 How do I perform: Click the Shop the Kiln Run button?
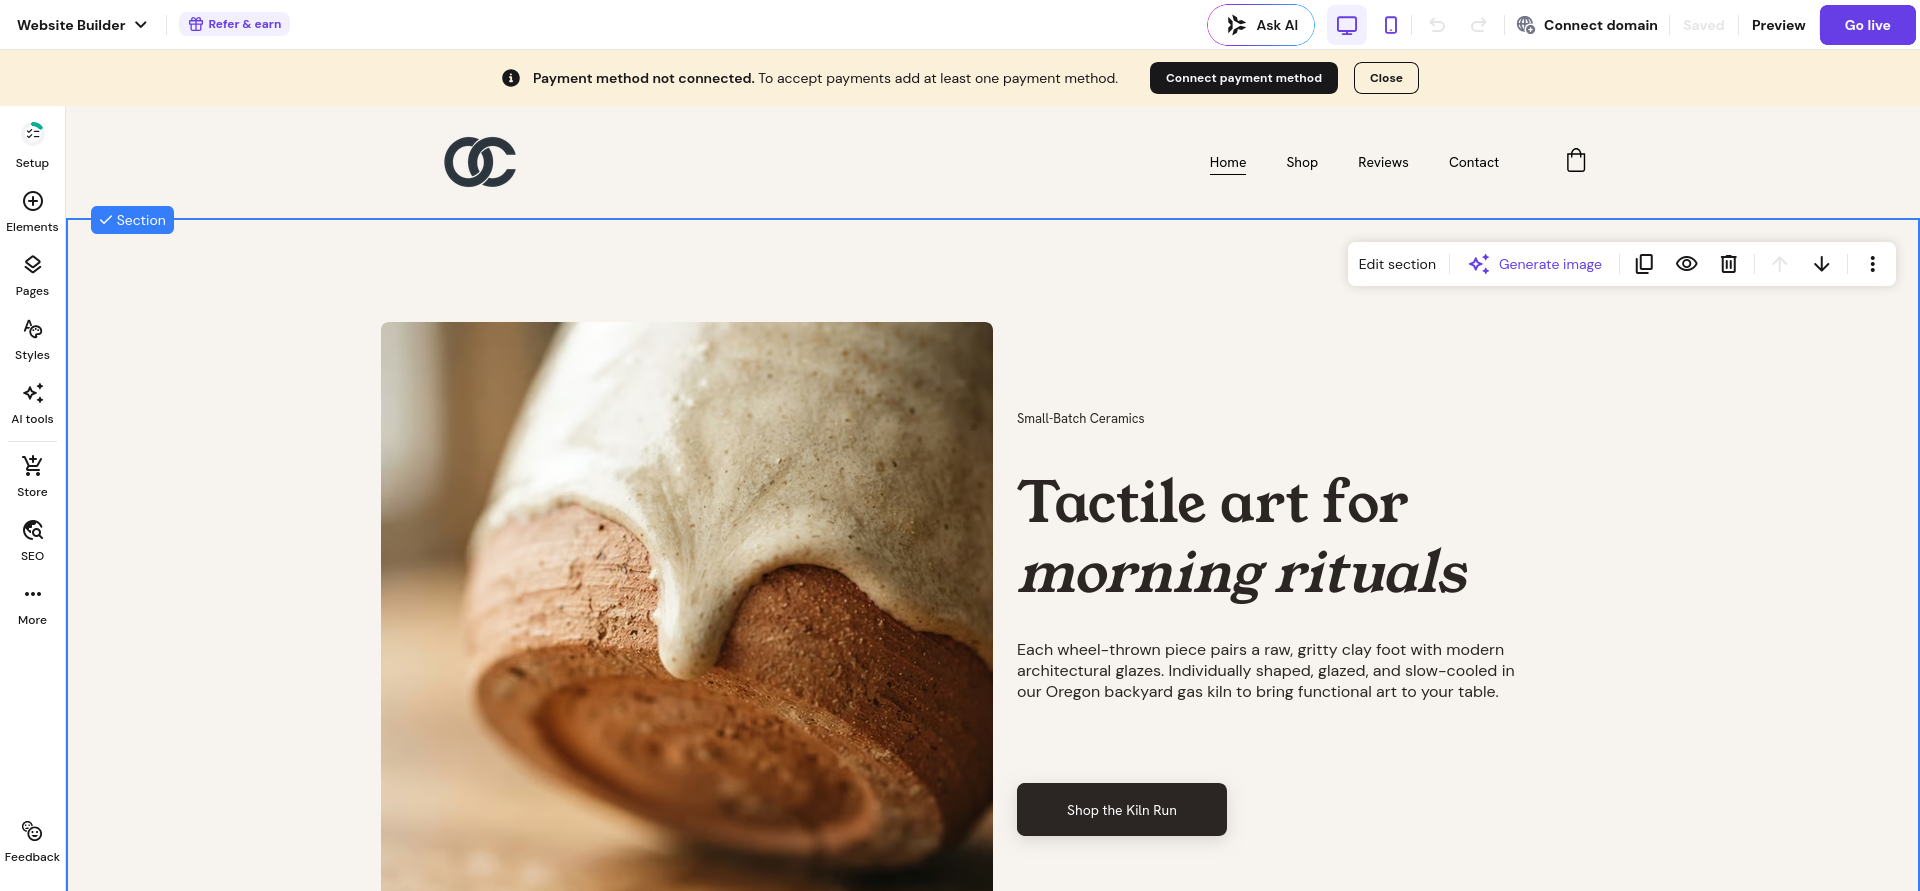click(x=1122, y=810)
